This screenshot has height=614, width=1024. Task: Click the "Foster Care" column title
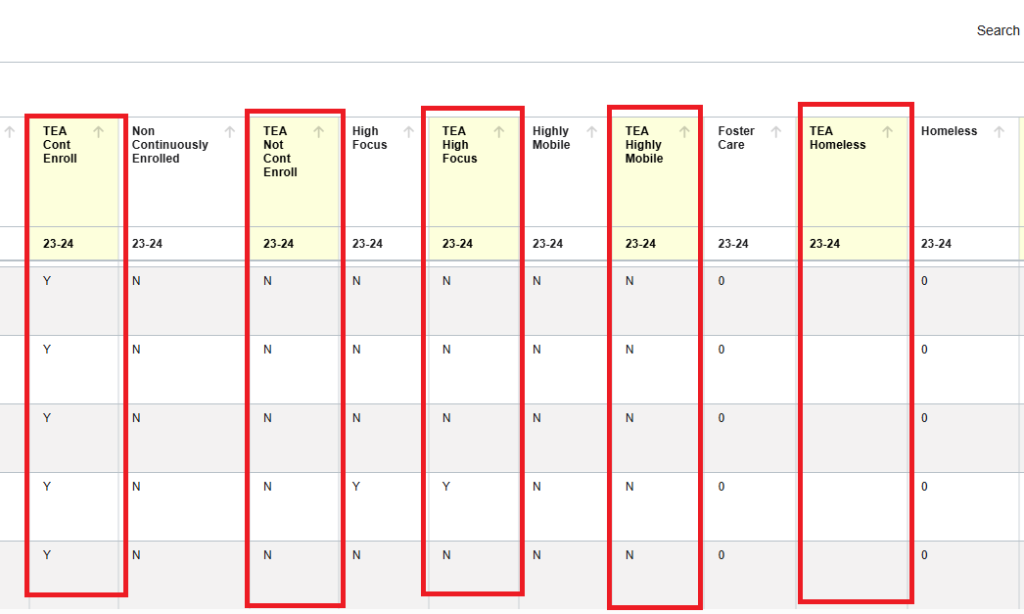click(x=736, y=138)
